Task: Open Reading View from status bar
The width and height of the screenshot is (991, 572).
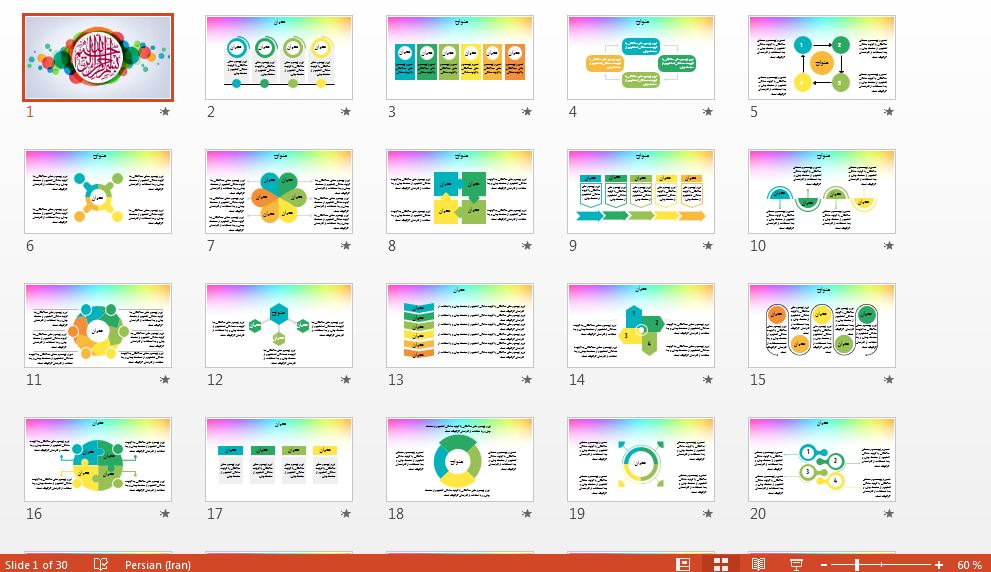Action: point(758,564)
